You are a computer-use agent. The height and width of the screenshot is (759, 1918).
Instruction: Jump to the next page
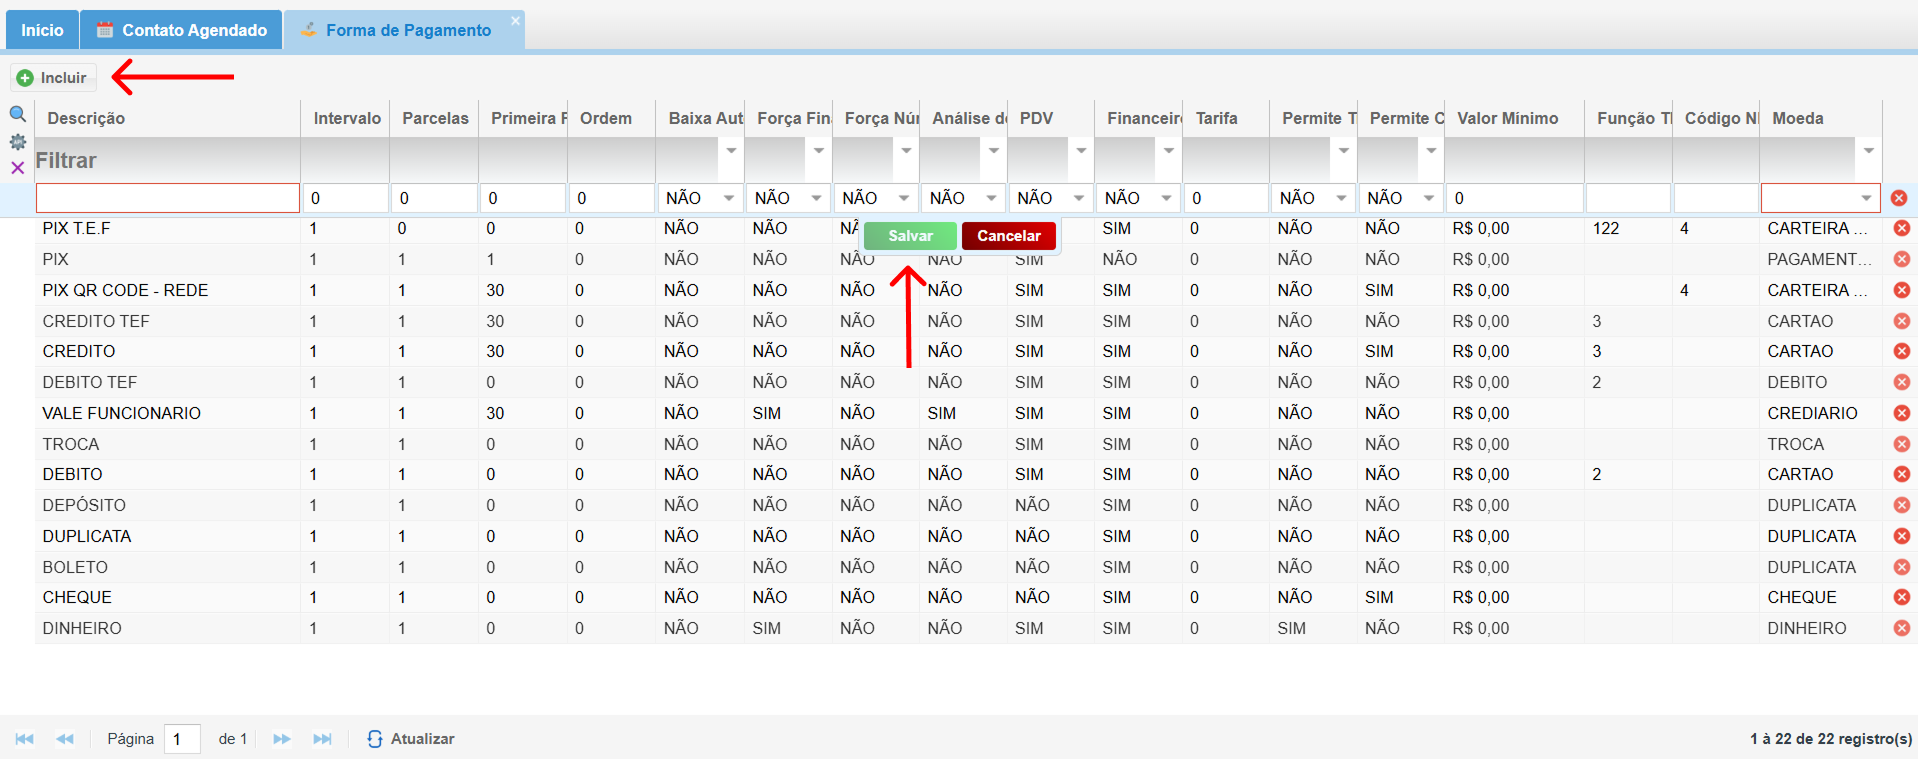click(282, 739)
